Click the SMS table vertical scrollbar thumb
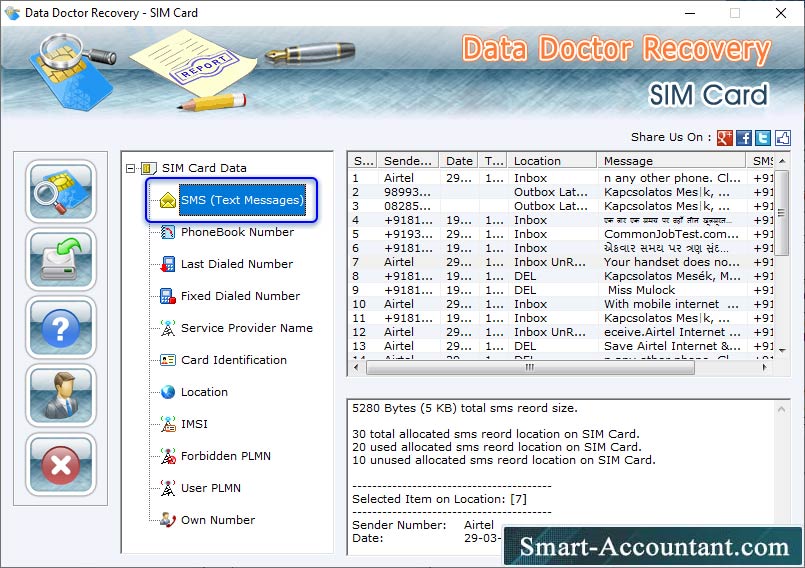Viewport: 805px width, 568px height. coord(782,213)
